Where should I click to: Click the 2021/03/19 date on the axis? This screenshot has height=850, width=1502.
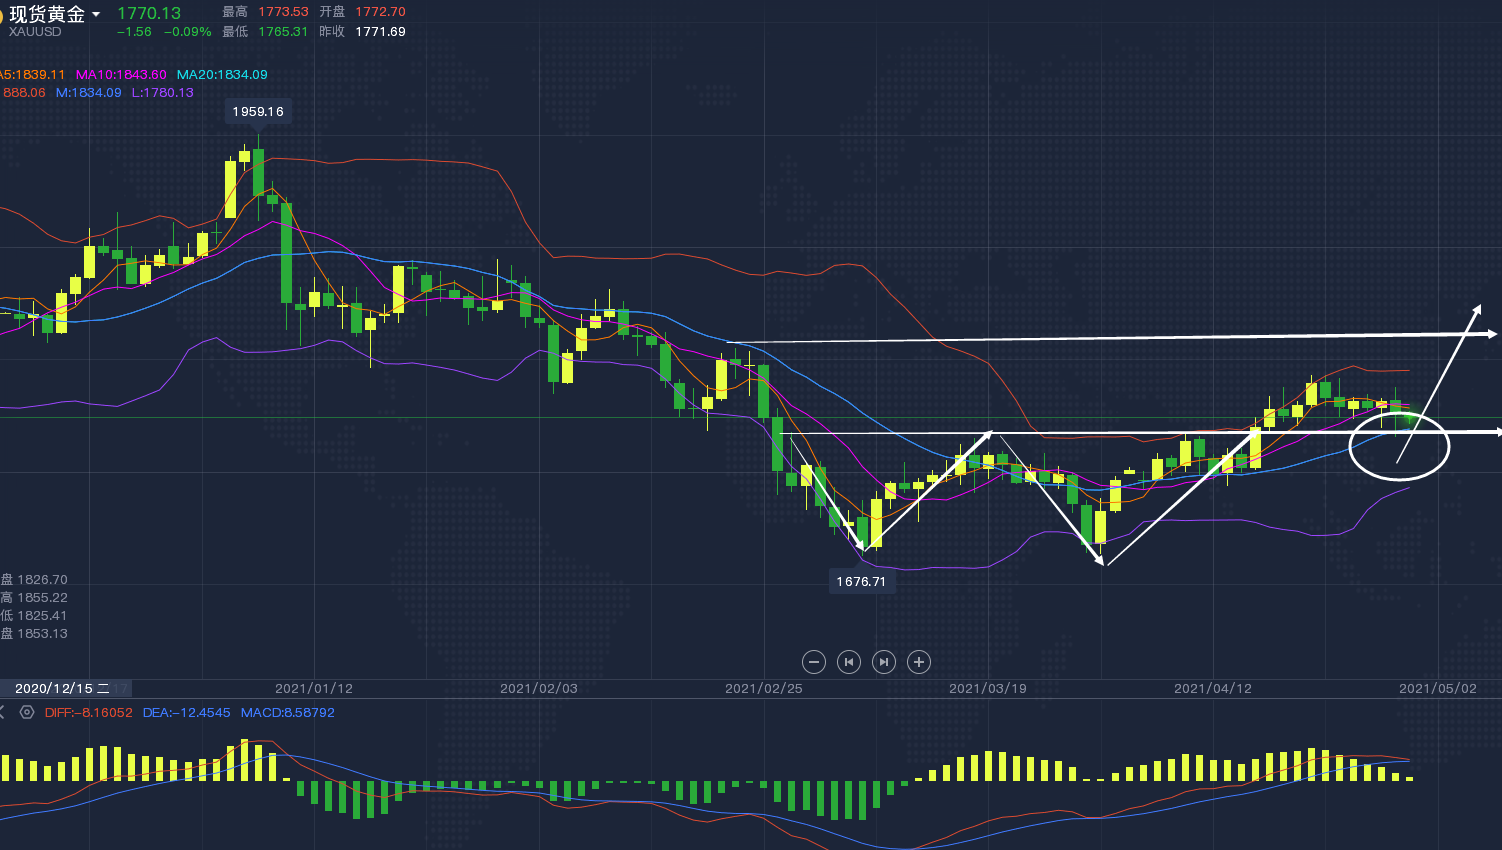click(x=987, y=689)
